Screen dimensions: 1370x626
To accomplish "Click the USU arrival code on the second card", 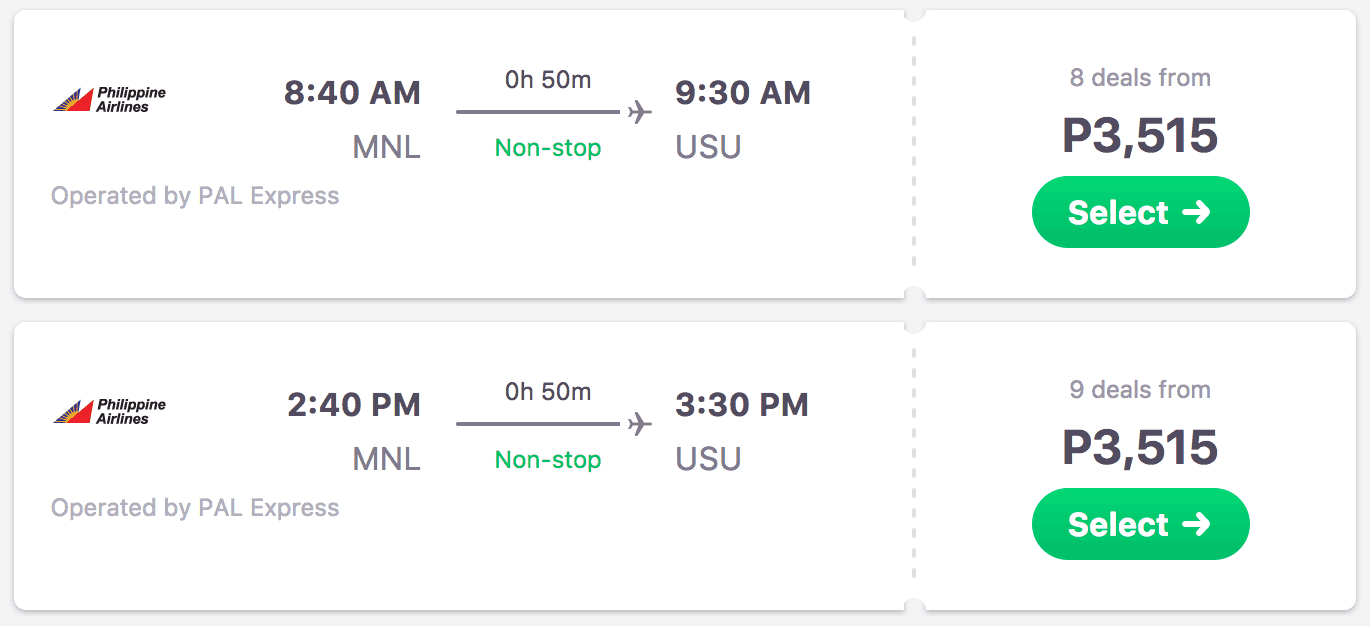I will [708, 458].
